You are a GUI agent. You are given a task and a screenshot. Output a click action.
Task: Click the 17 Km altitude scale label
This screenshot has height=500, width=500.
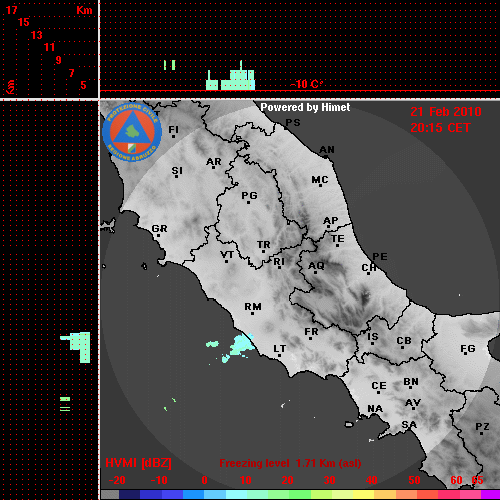point(11,10)
